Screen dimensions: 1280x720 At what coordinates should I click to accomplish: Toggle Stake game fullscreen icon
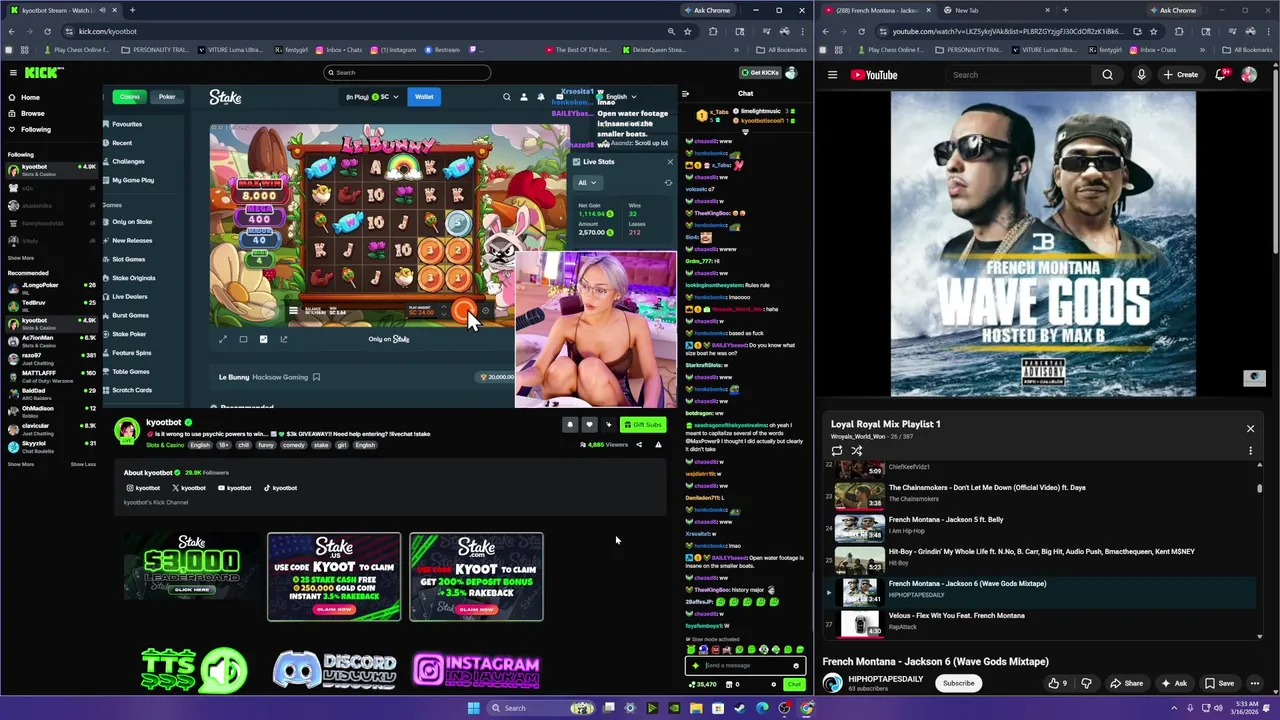pos(223,339)
